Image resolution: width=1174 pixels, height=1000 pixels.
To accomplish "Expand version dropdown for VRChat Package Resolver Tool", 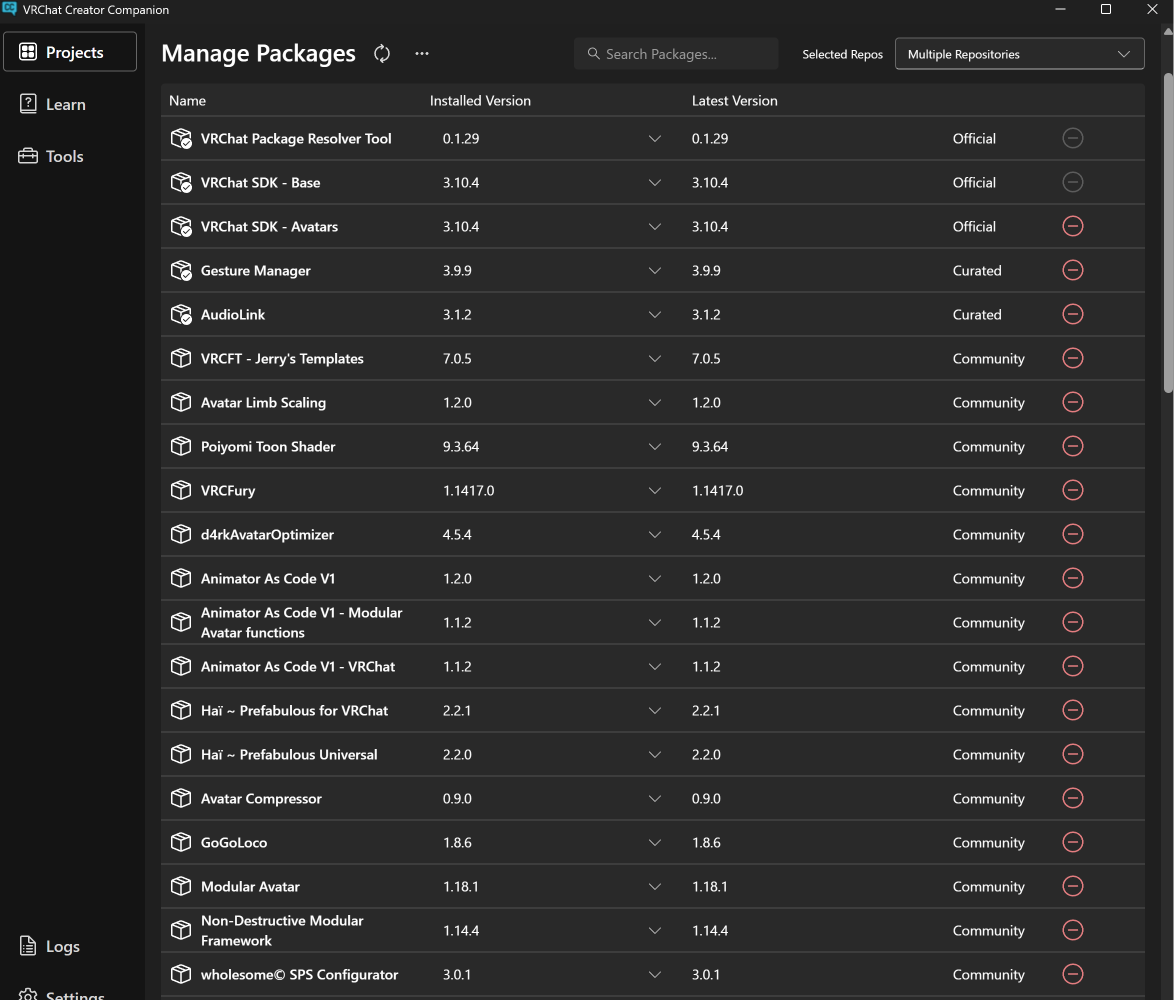I will coord(655,138).
